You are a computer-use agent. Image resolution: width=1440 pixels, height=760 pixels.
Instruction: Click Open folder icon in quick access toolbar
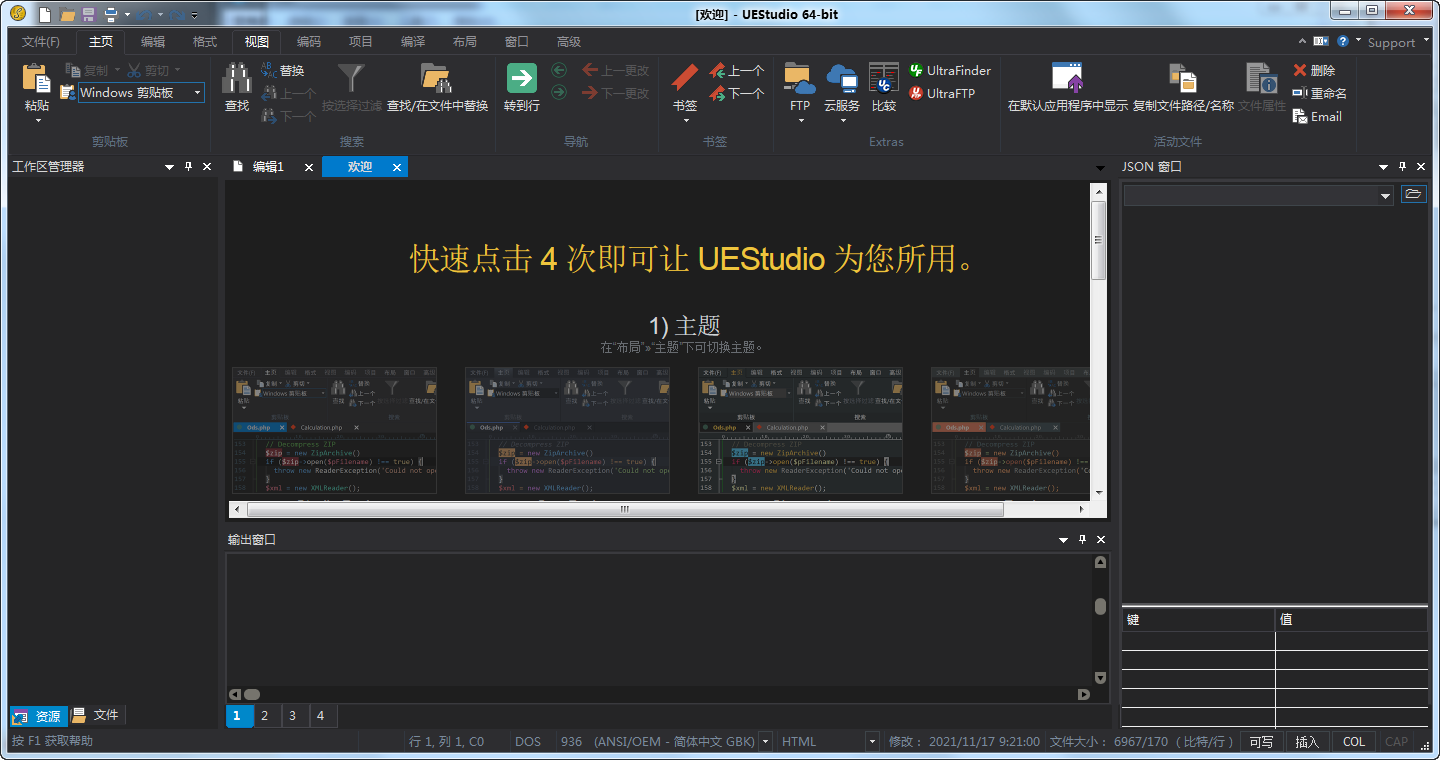tap(68, 14)
